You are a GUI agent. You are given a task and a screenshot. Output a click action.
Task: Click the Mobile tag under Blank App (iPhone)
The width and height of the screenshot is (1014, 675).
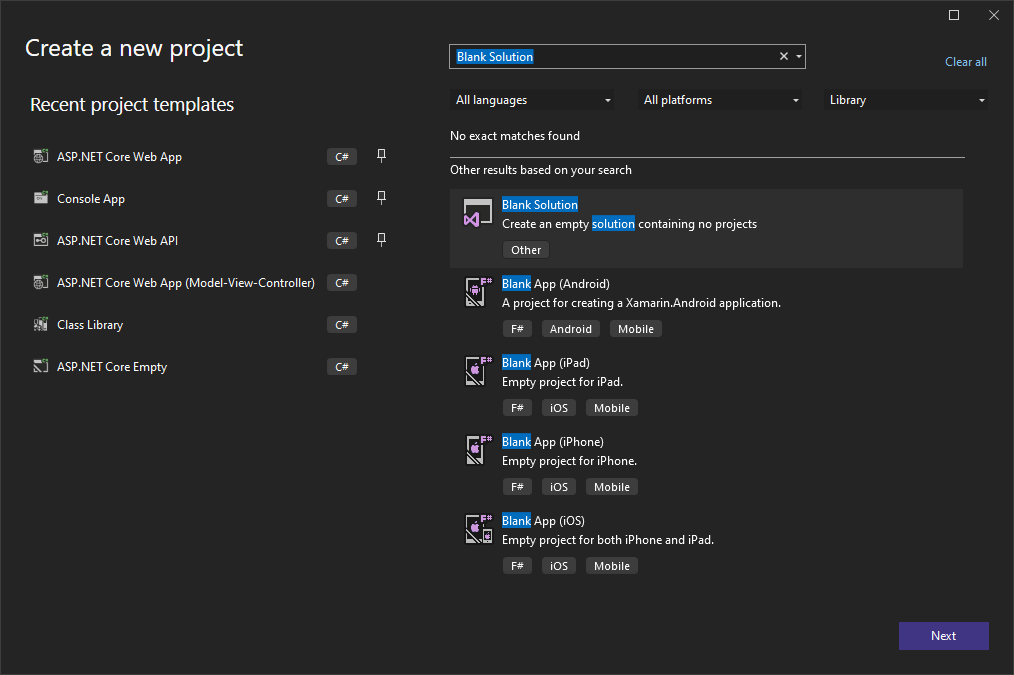[612, 486]
